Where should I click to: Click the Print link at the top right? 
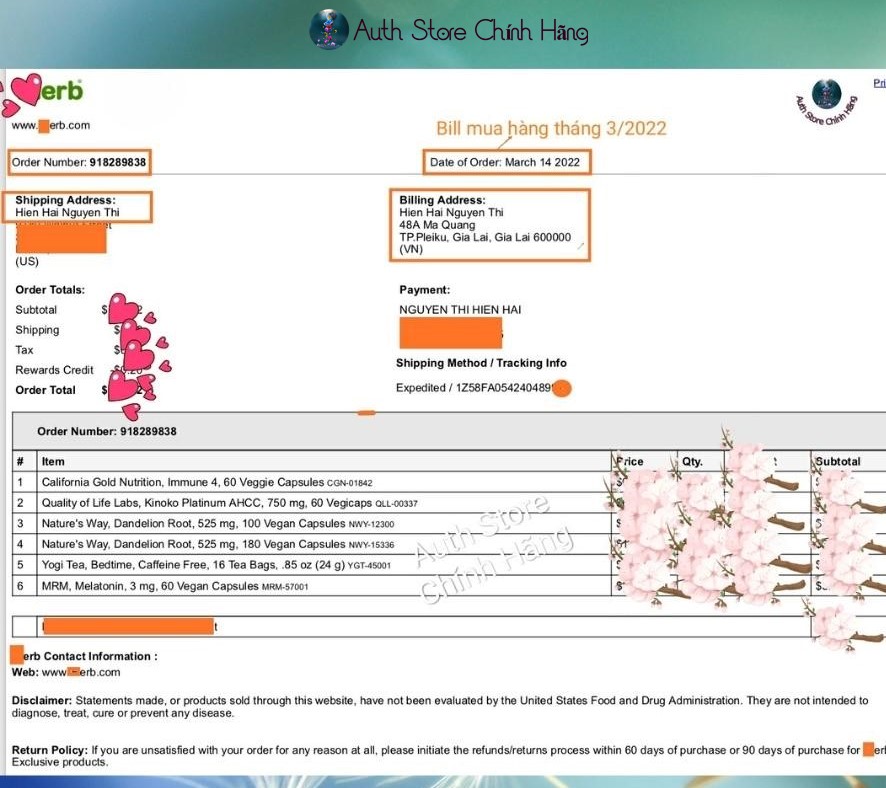point(879,83)
